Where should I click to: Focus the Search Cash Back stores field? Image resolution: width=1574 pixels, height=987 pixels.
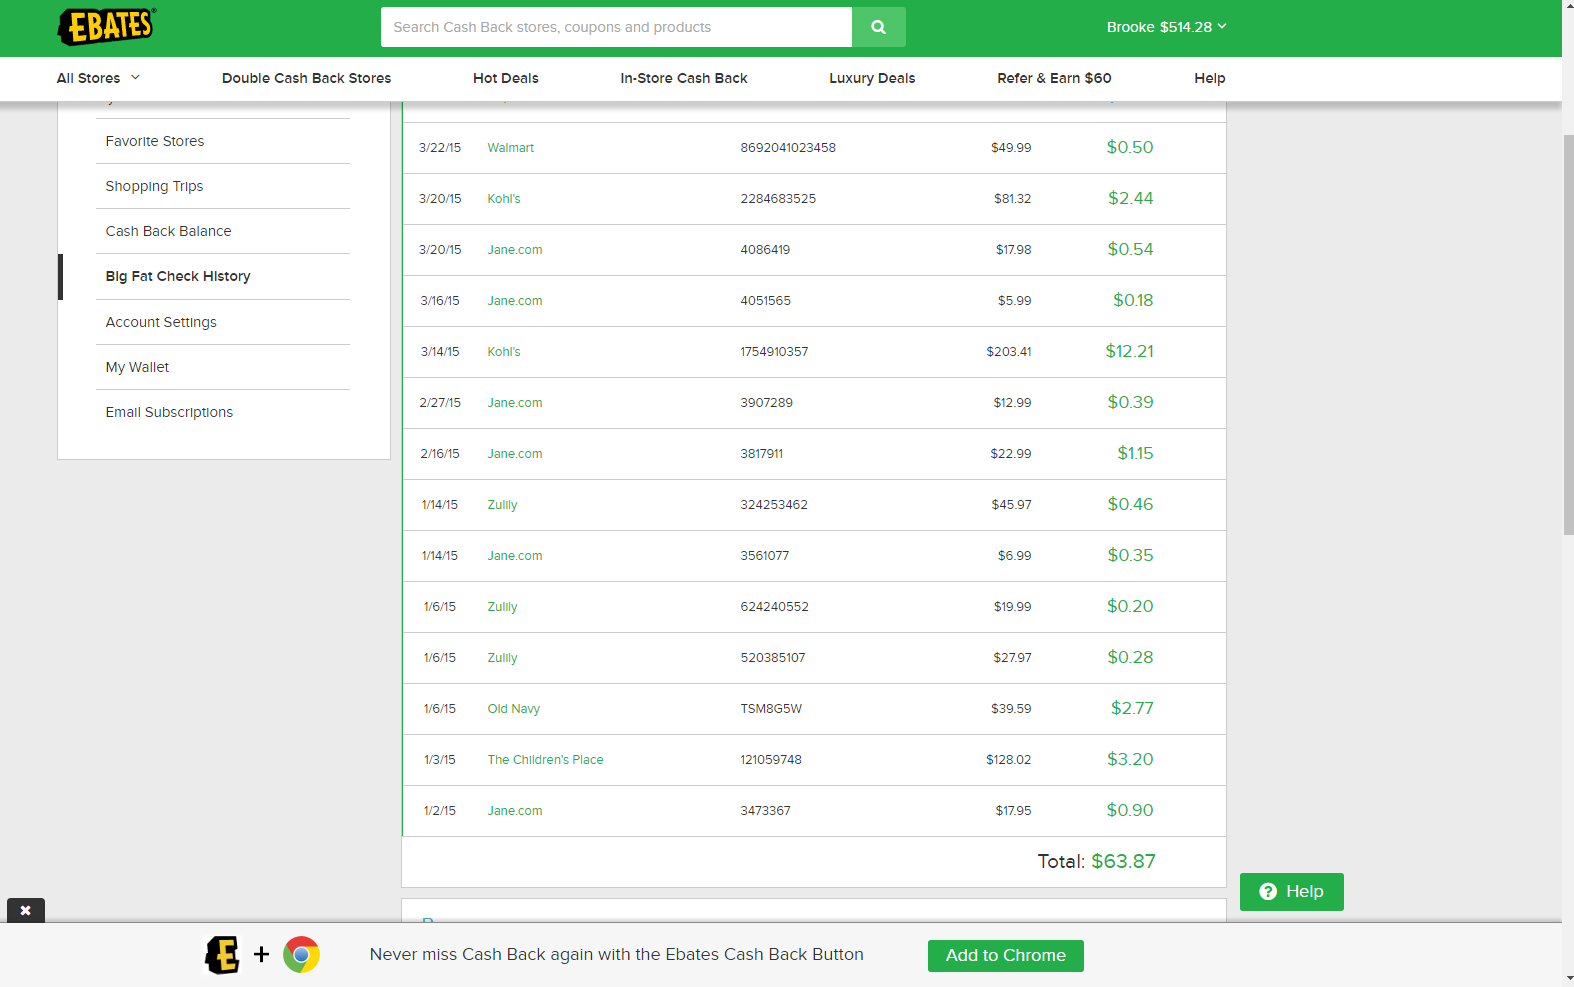click(x=616, y=27)
